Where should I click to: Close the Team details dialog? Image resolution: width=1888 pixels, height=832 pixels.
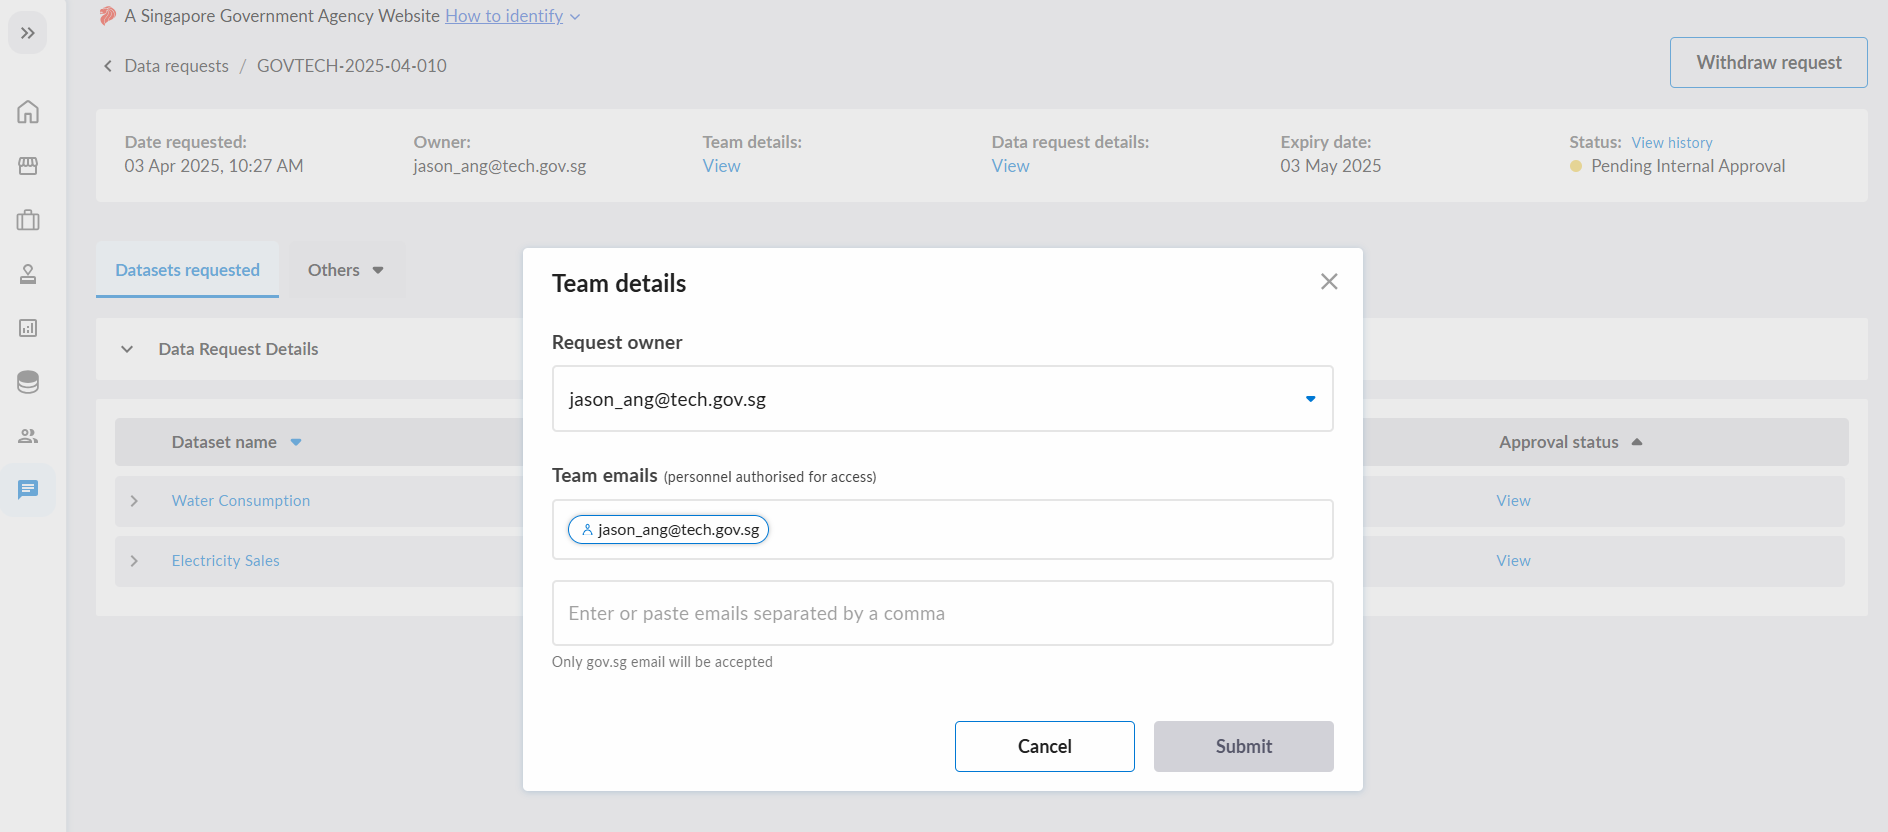1329,282
